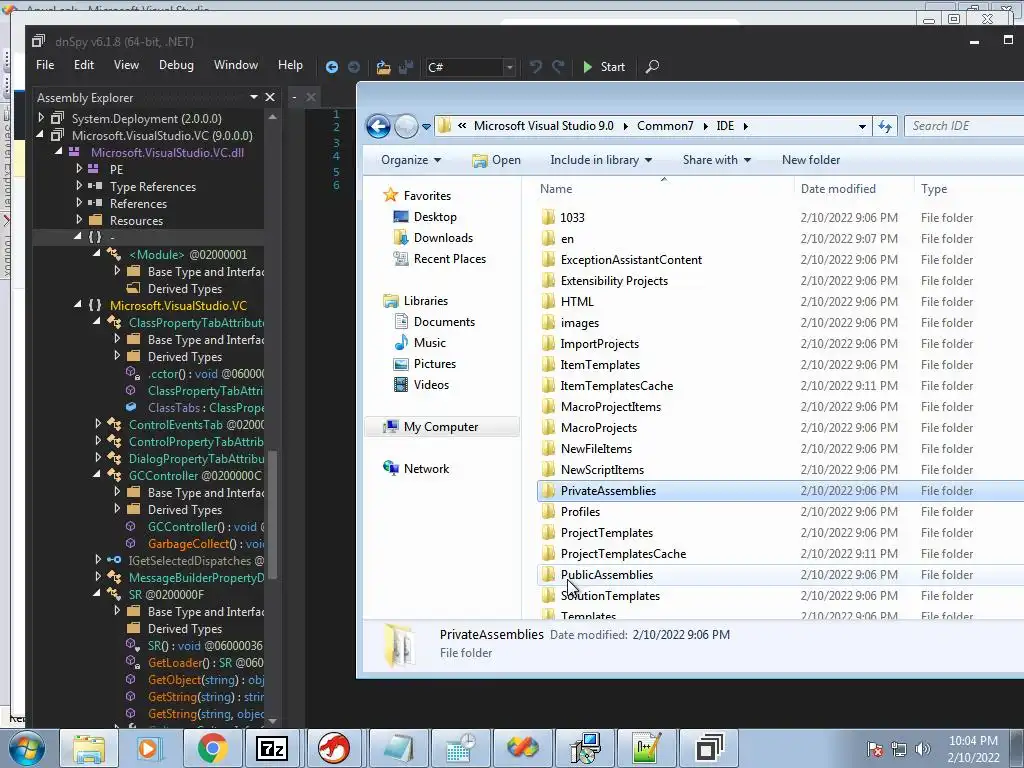Open the Organize dropdown menu

coord(411,160)
